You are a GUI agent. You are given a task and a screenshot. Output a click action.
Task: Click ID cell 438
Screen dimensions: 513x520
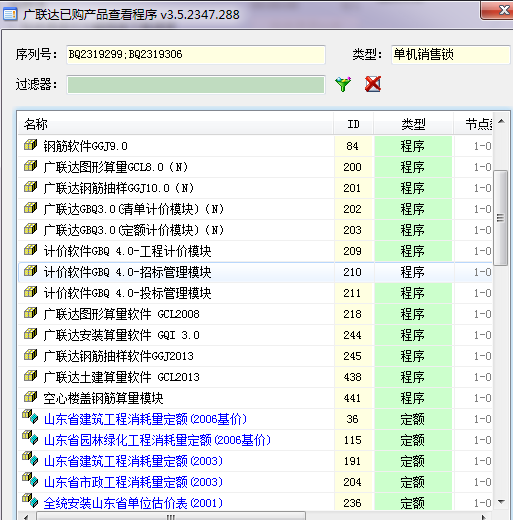pos(354,377)
